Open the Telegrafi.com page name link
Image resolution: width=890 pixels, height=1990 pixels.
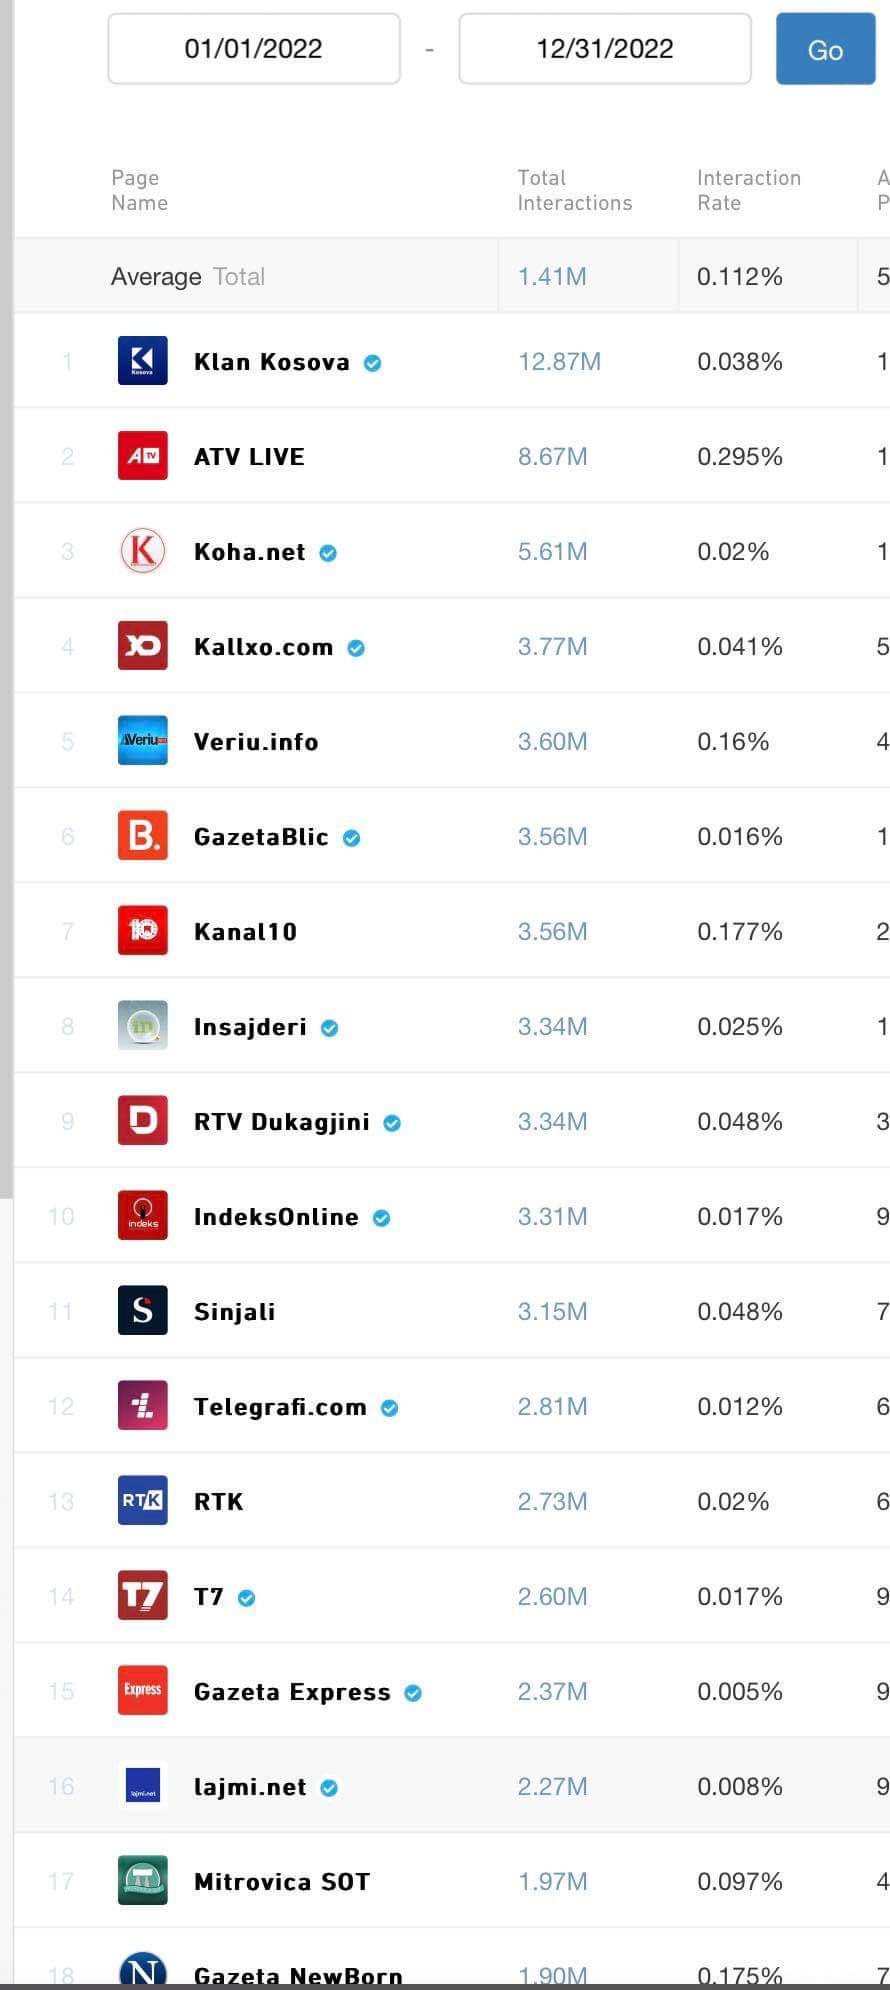pyautogui.click(x=280, y=1407)
